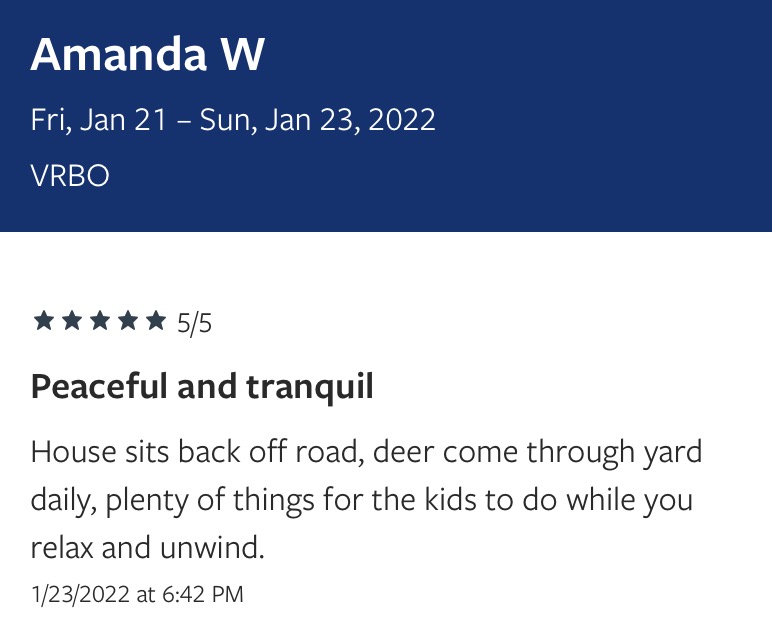Open reviewer name Amanda W
Viewport: 772px width, 632px height.
point(147,56)
